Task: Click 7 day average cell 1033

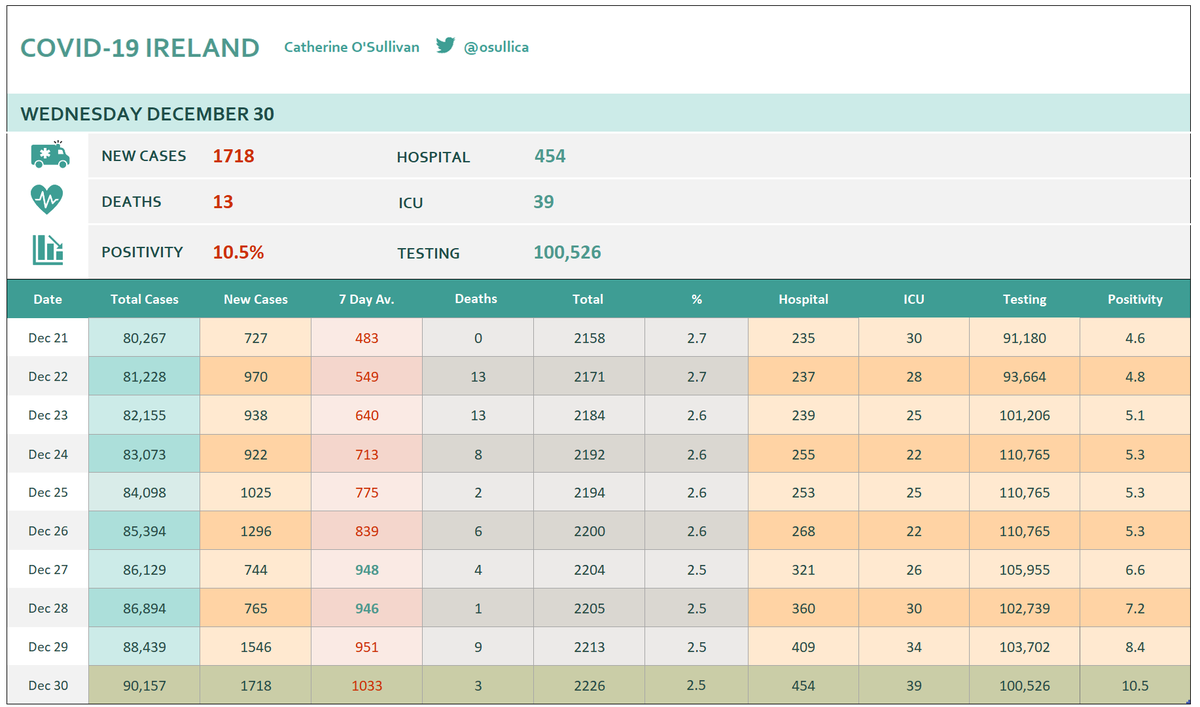Action: pos(366,685)
